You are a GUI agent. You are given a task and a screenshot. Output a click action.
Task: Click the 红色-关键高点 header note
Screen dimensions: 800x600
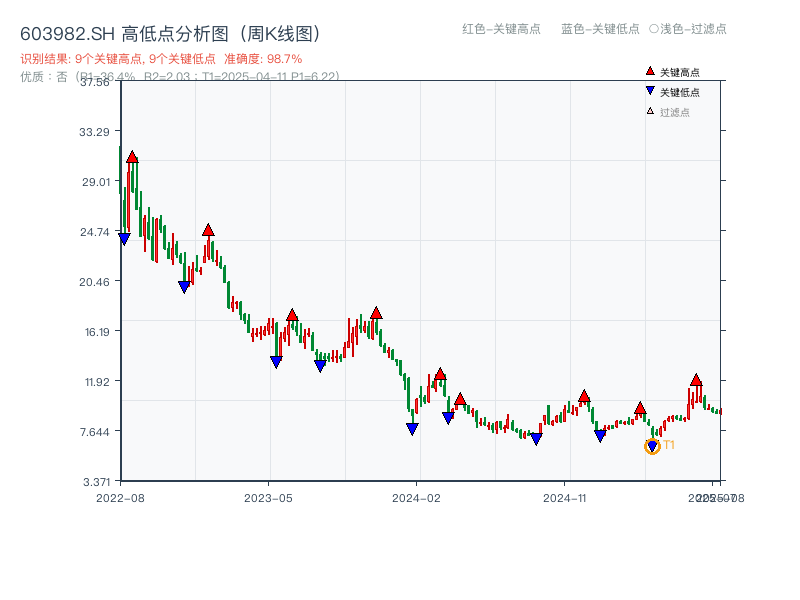501,29
